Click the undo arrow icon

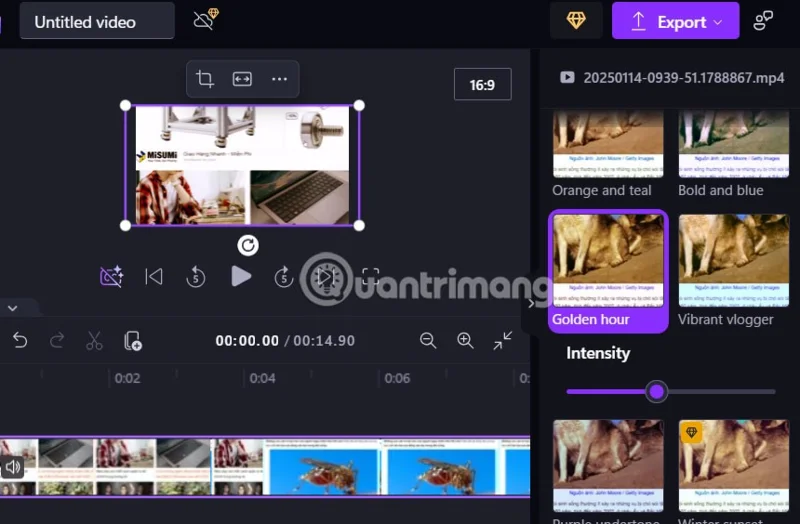(x=20, y=340)
